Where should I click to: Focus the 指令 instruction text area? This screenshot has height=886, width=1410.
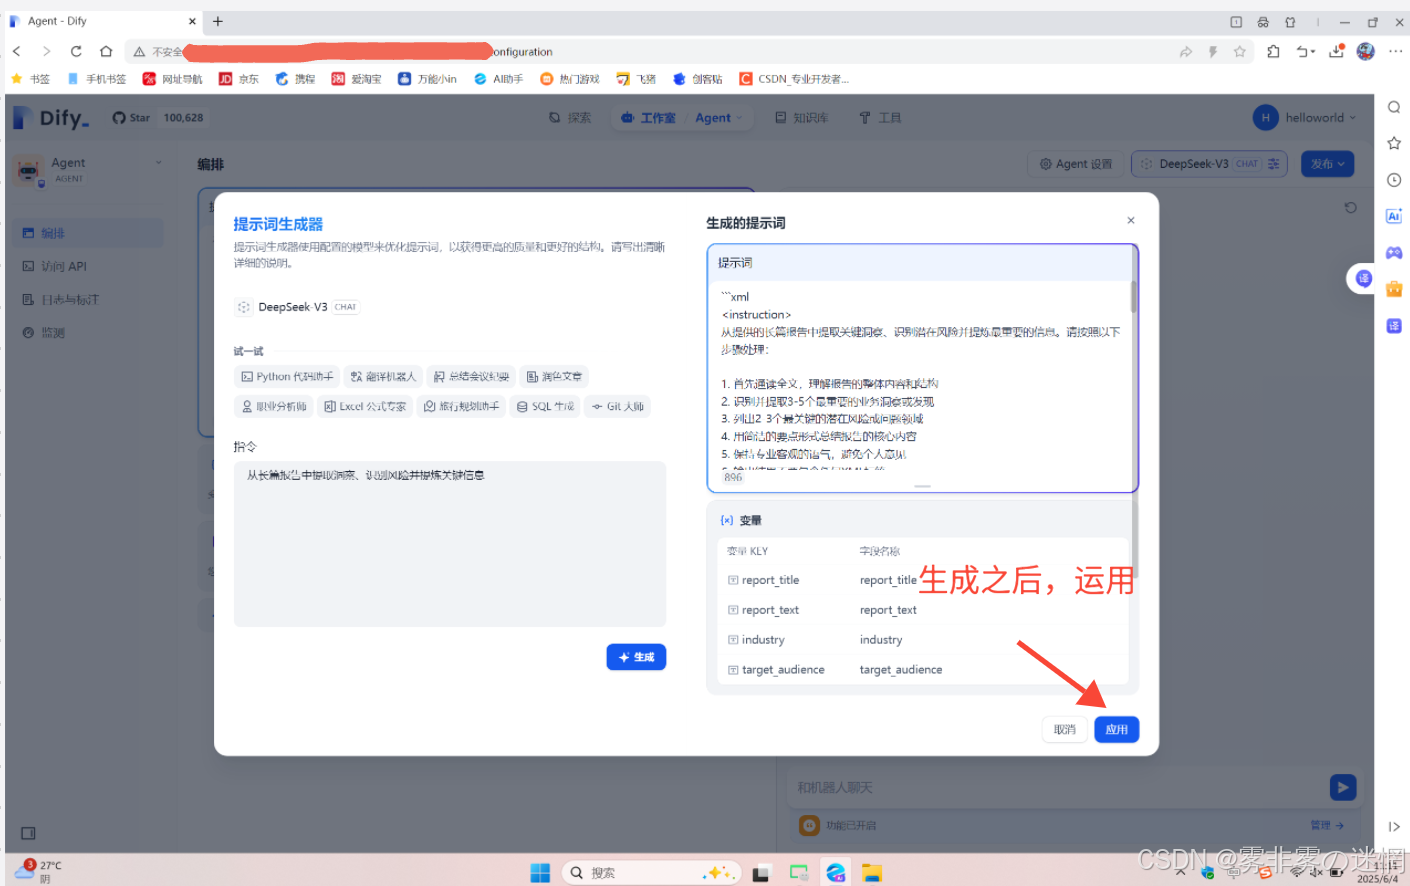[x=449, y=544]
